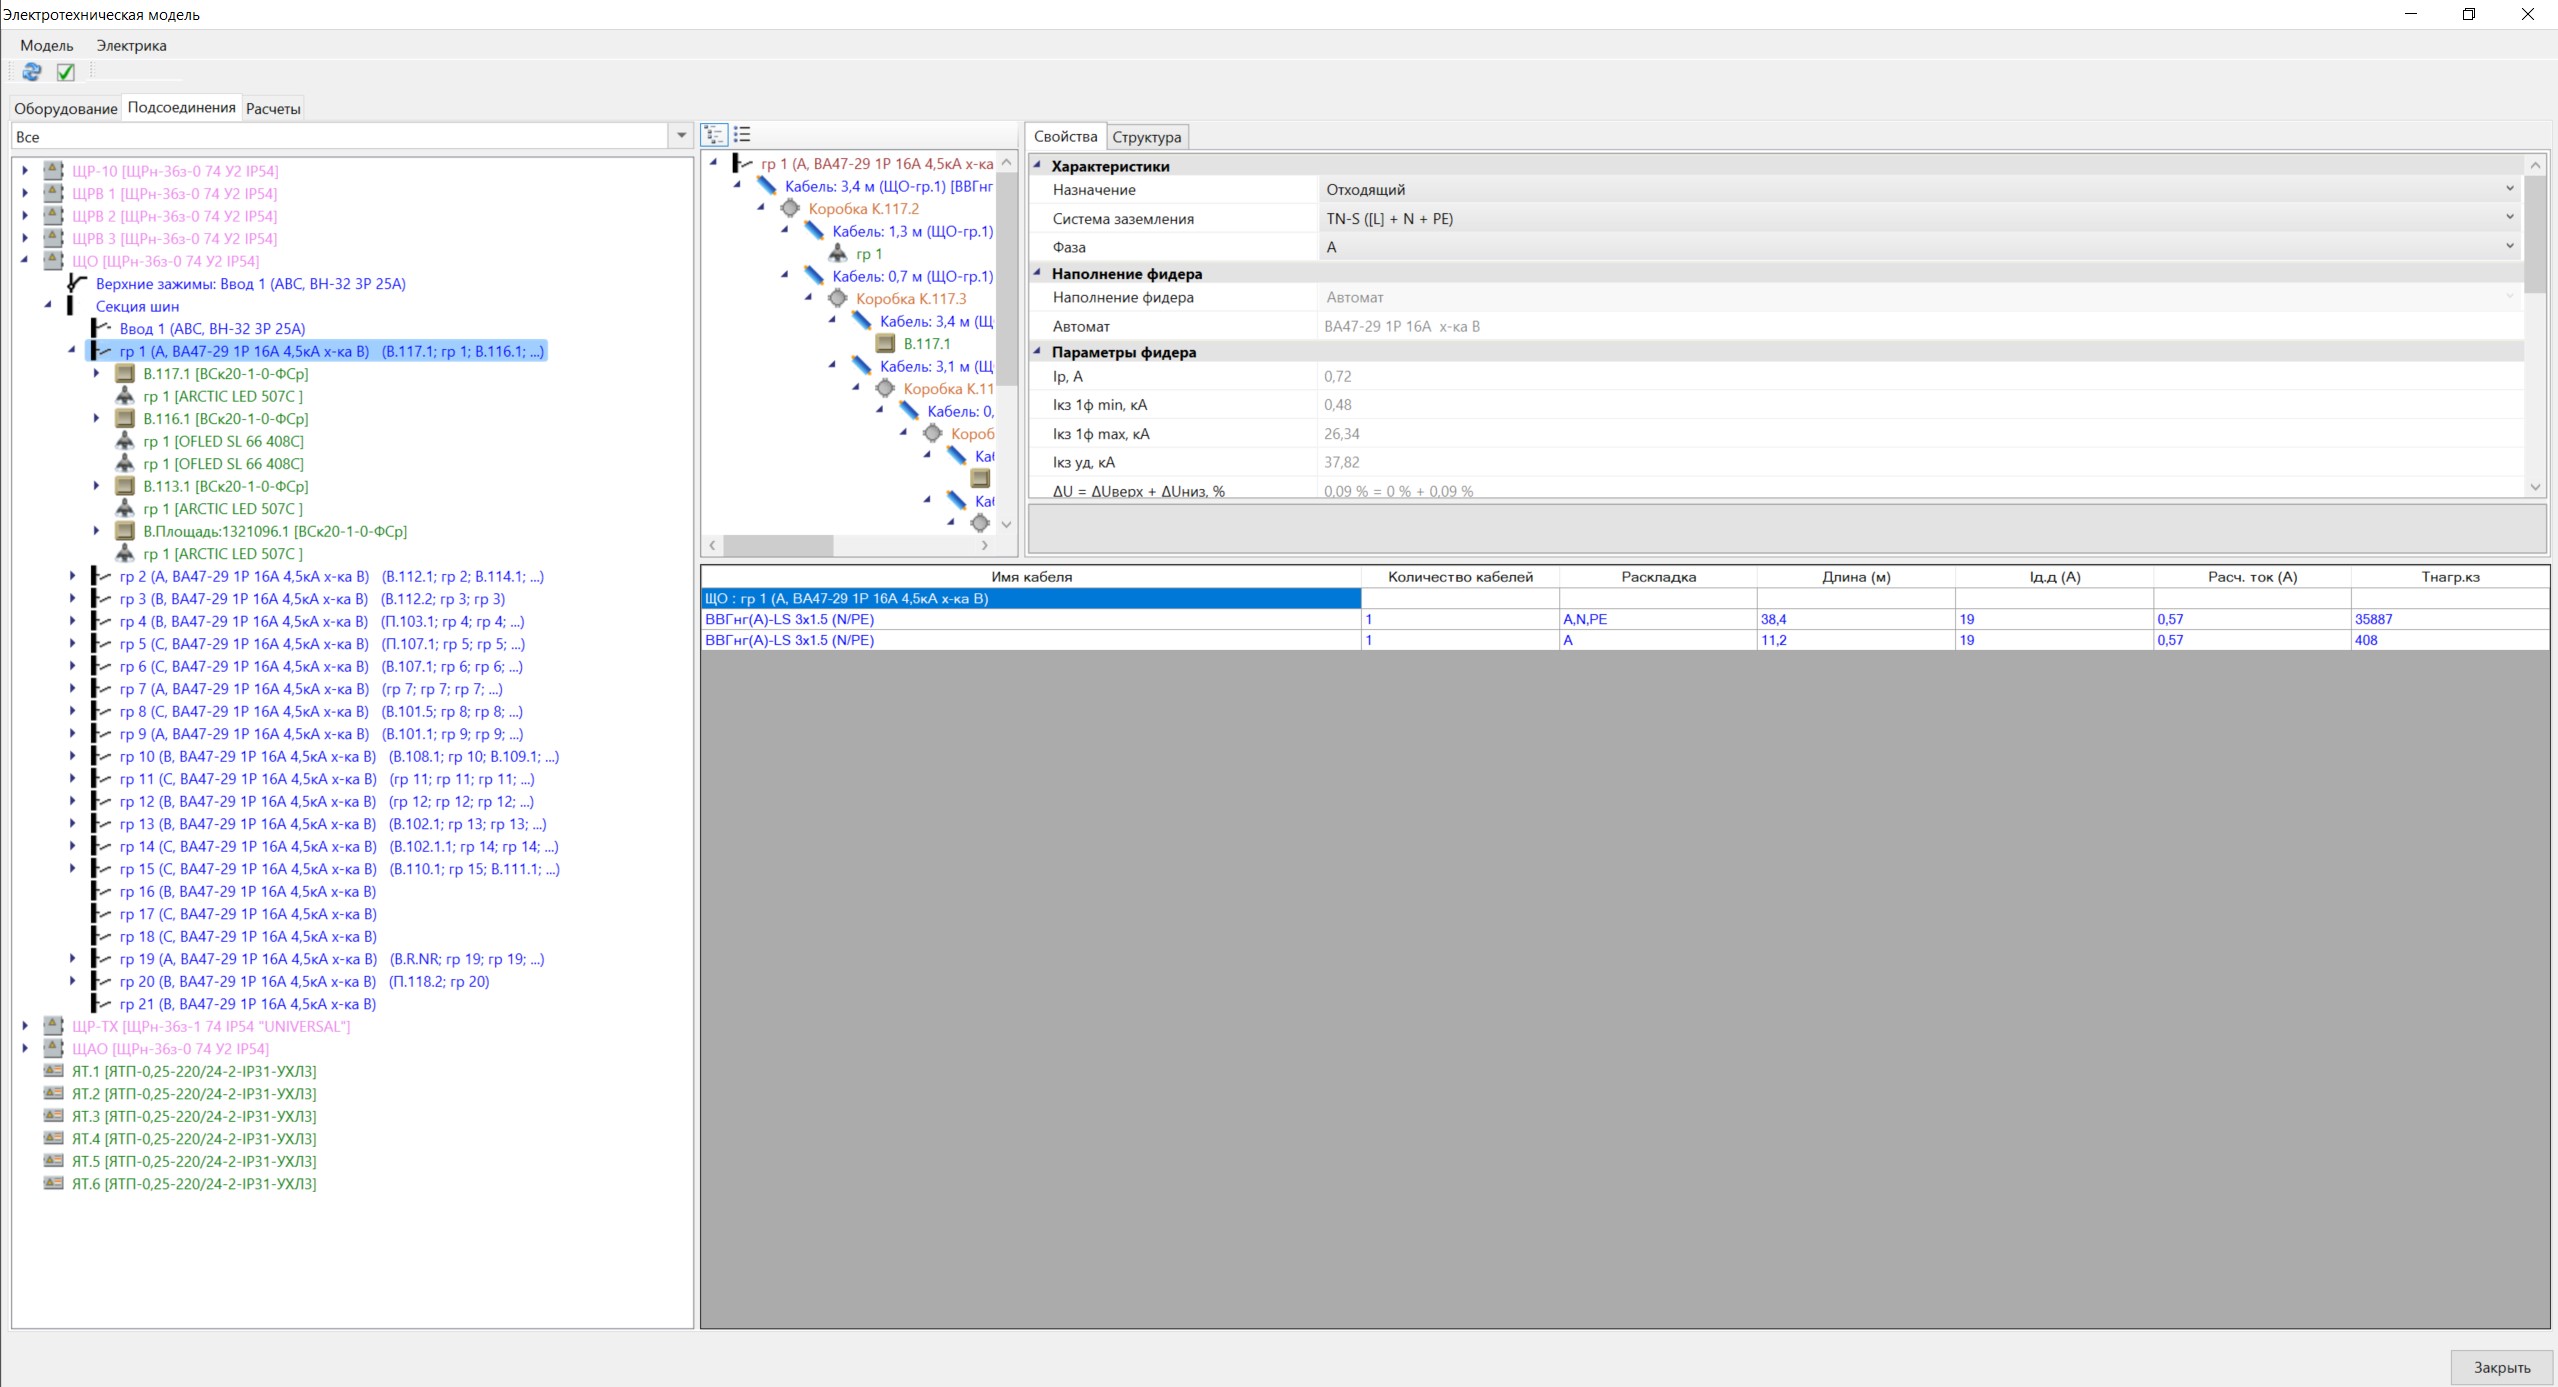2558x1387 pixels.
Task: Click the ЯТ.1 transformer box icon
Action: coord(54,1071)
